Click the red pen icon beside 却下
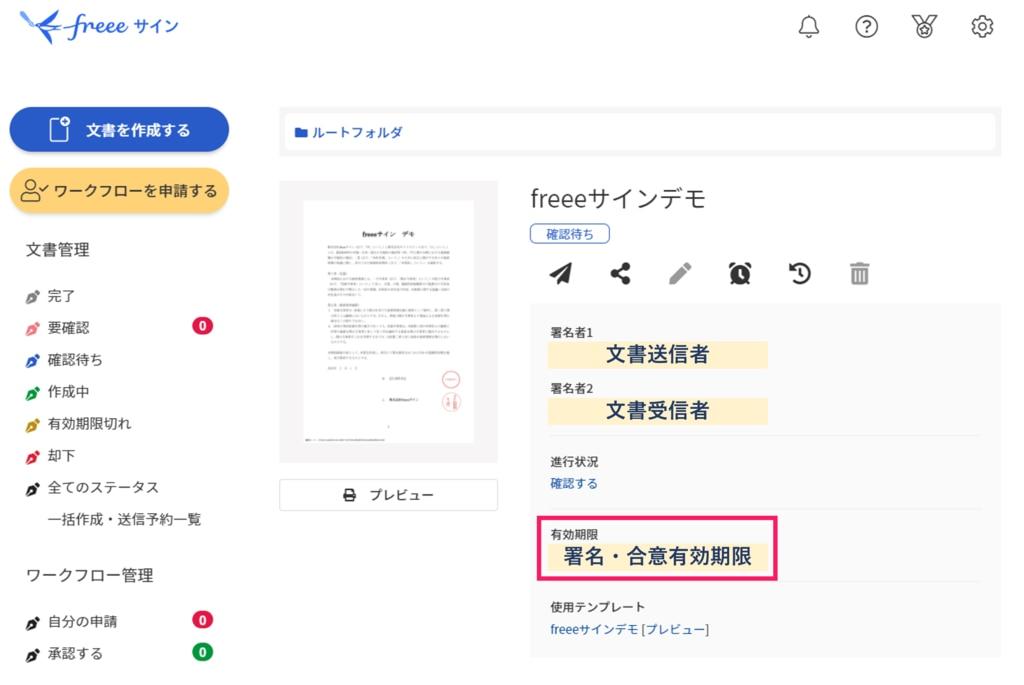This screenshot has width=1024, height=685. (x=32, y=457)
